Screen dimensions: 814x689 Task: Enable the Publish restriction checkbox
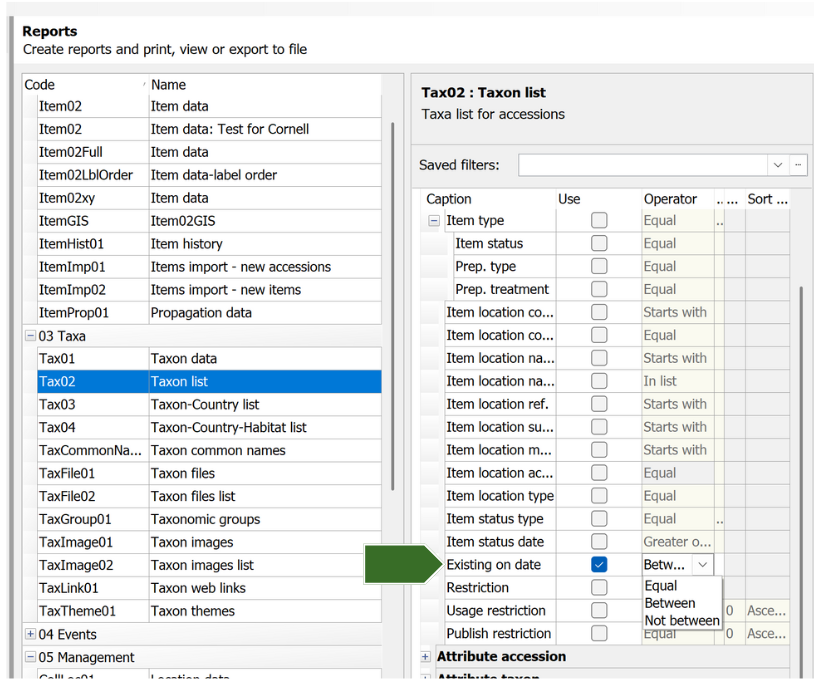[x=599, y=633]
